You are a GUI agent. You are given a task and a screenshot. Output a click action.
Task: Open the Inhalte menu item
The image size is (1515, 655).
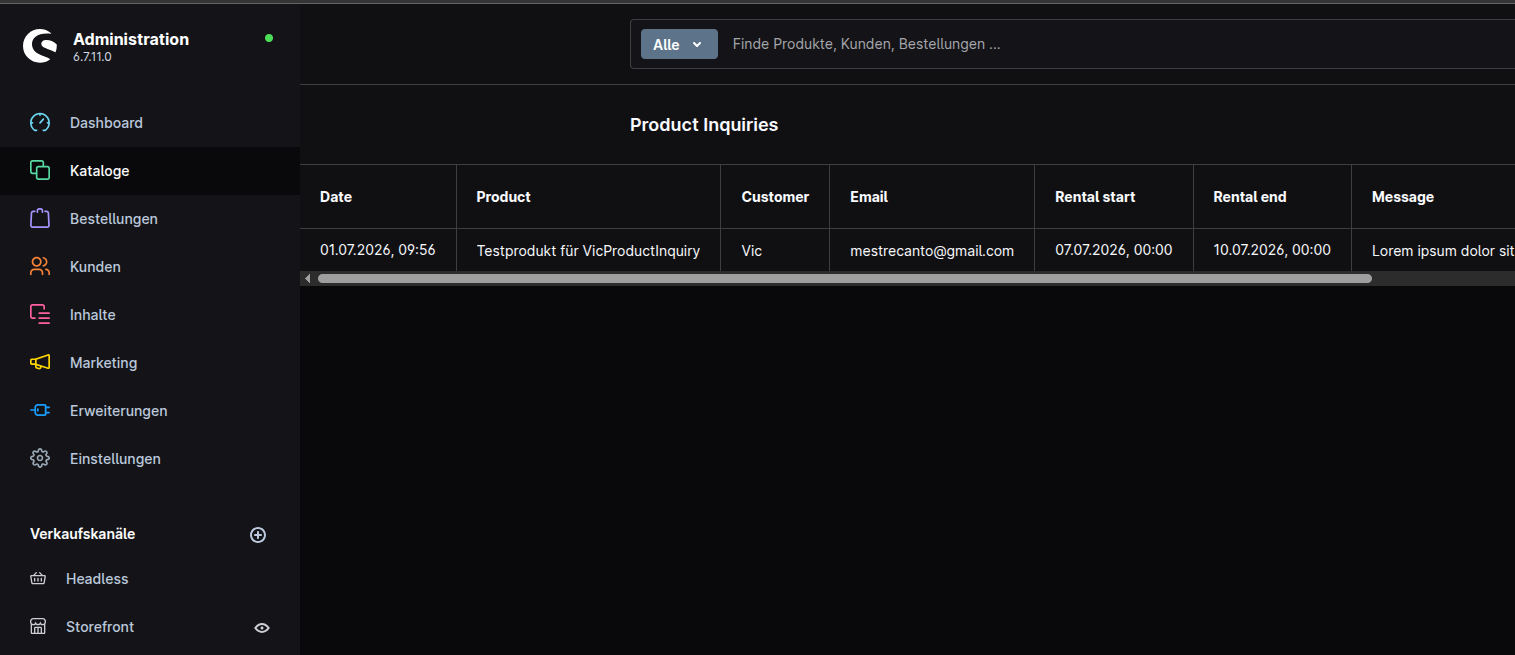[x=150, y=315]
